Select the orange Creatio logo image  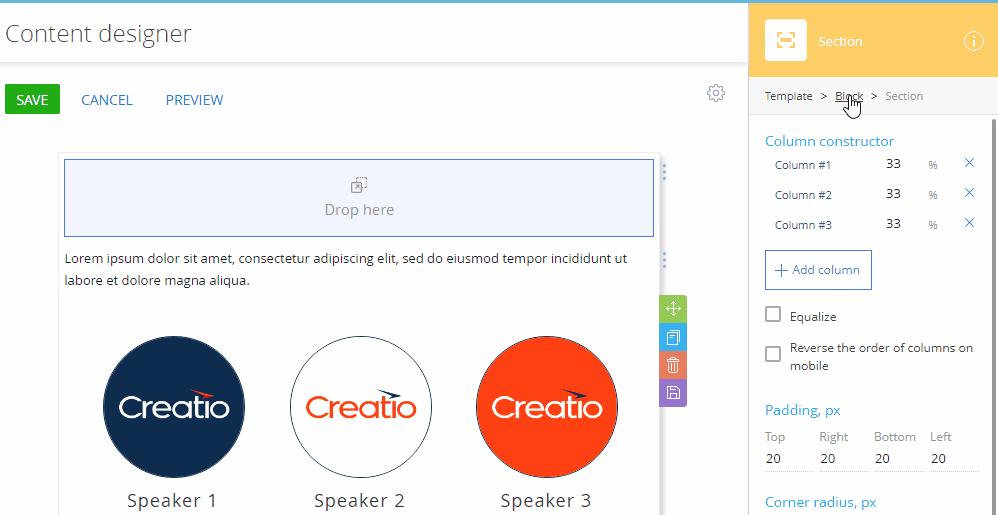pos(547,407)
